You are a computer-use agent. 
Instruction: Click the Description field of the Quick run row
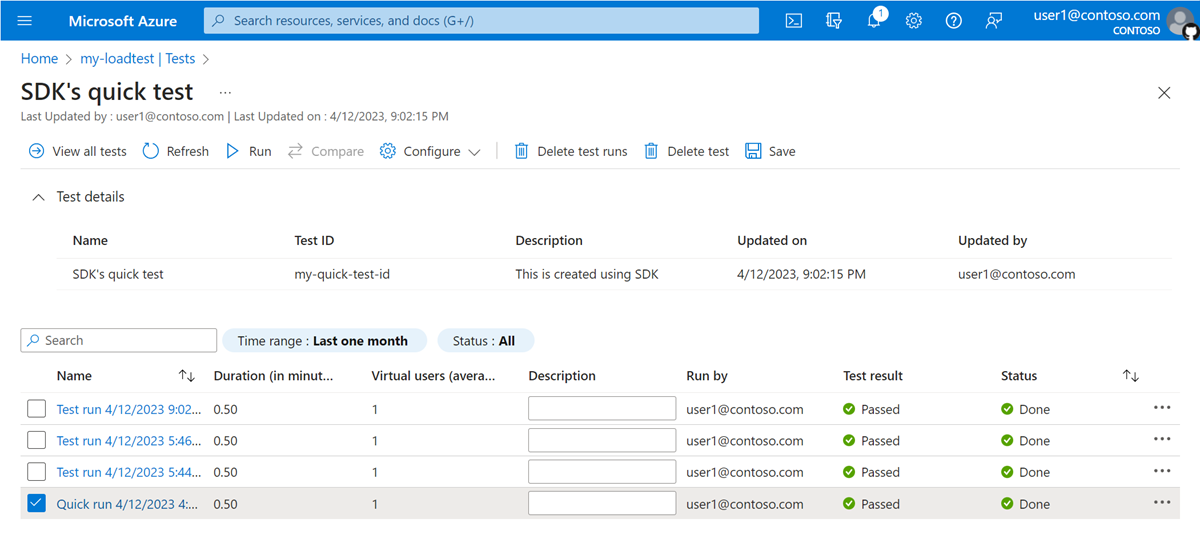pos(602,503)
